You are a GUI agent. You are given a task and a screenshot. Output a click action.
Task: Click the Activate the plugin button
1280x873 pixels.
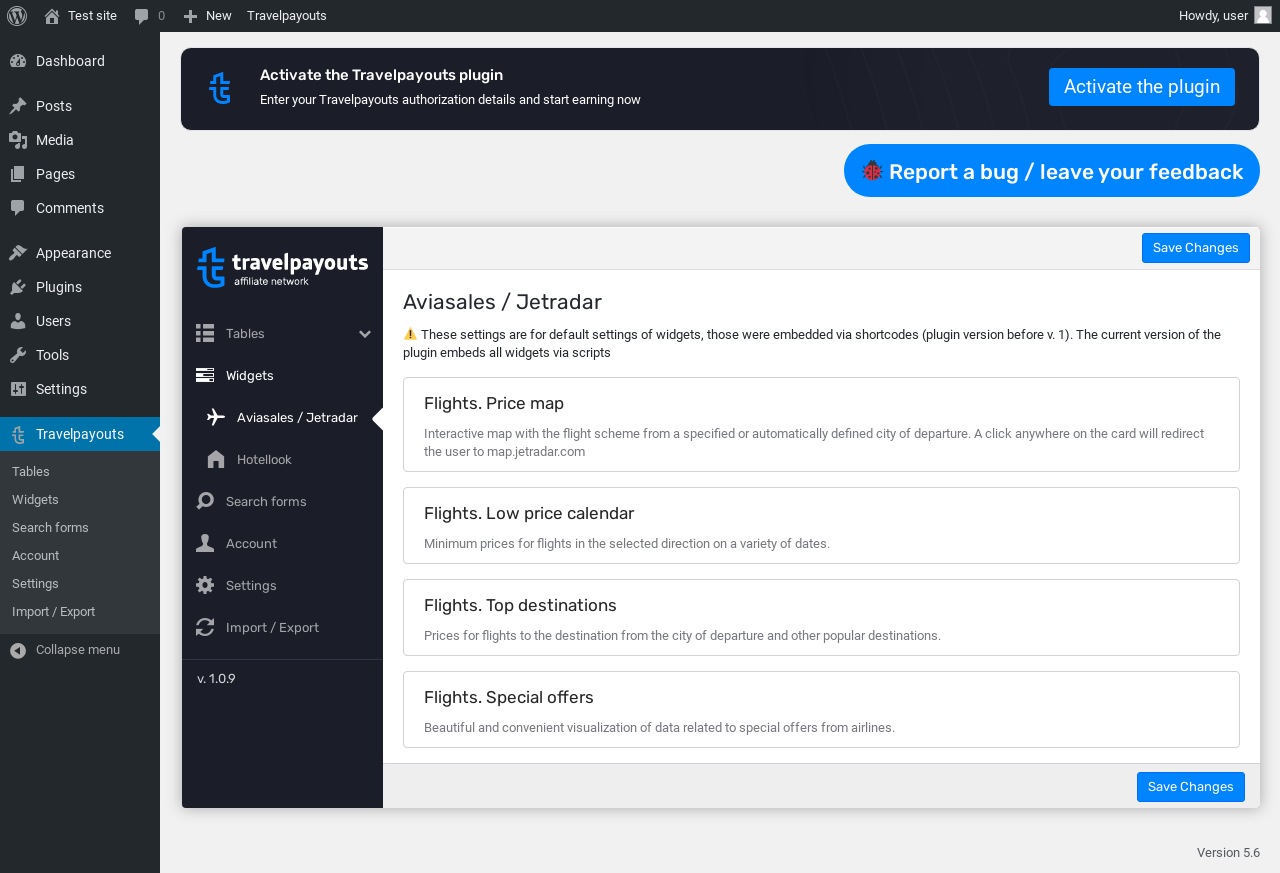[x=1141, y=87]
